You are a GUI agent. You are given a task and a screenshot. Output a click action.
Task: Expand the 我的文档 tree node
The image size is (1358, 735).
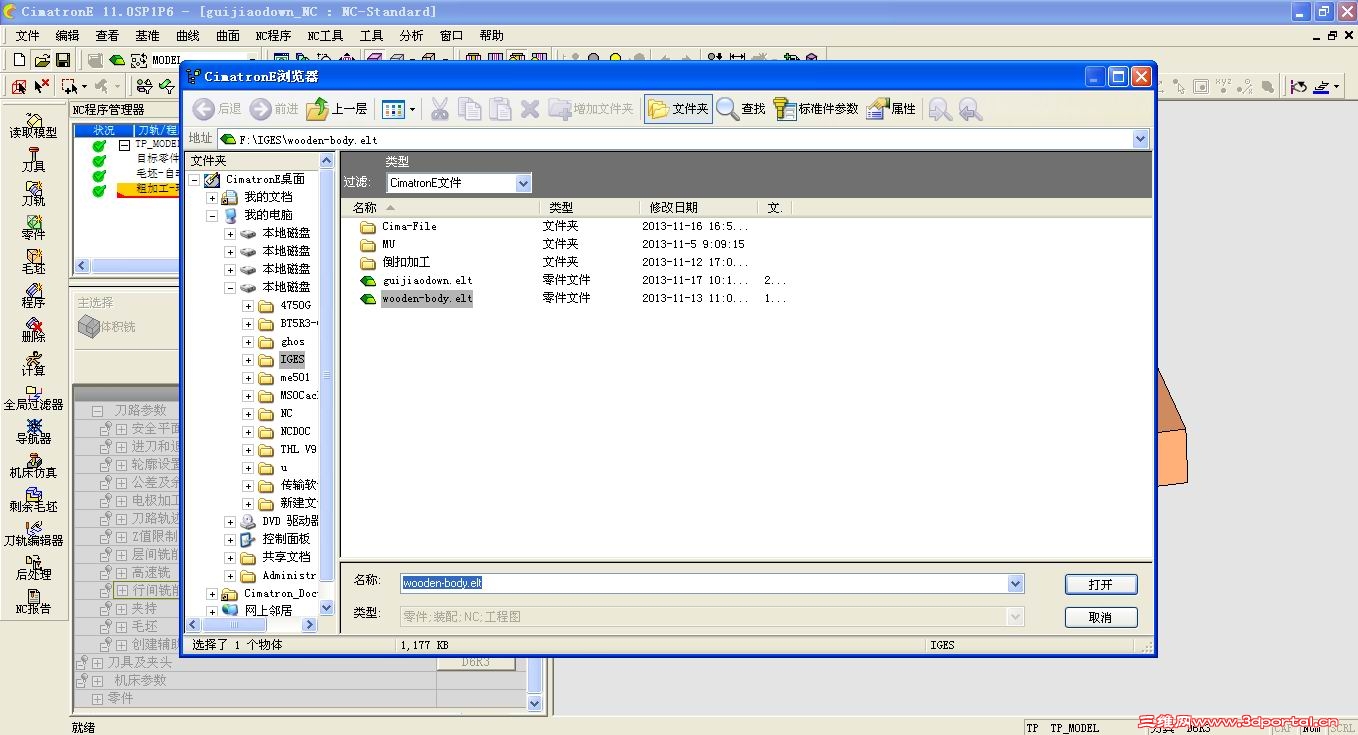point(212,198)
